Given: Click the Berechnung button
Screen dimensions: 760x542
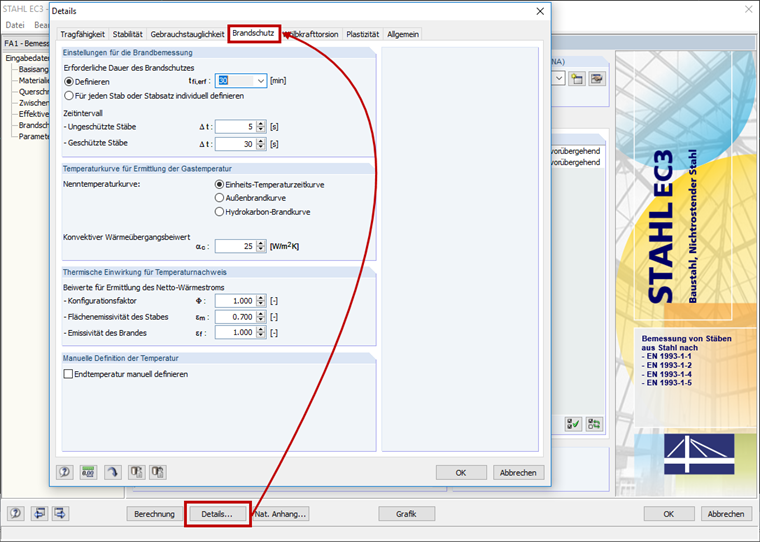Looking at the screenshot, I should 154,514.
